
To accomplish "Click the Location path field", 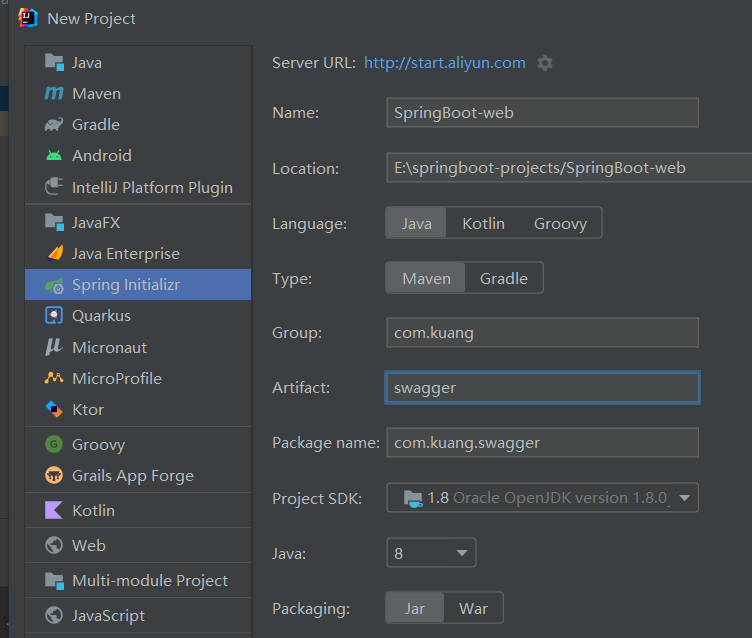I will [569, 168].
